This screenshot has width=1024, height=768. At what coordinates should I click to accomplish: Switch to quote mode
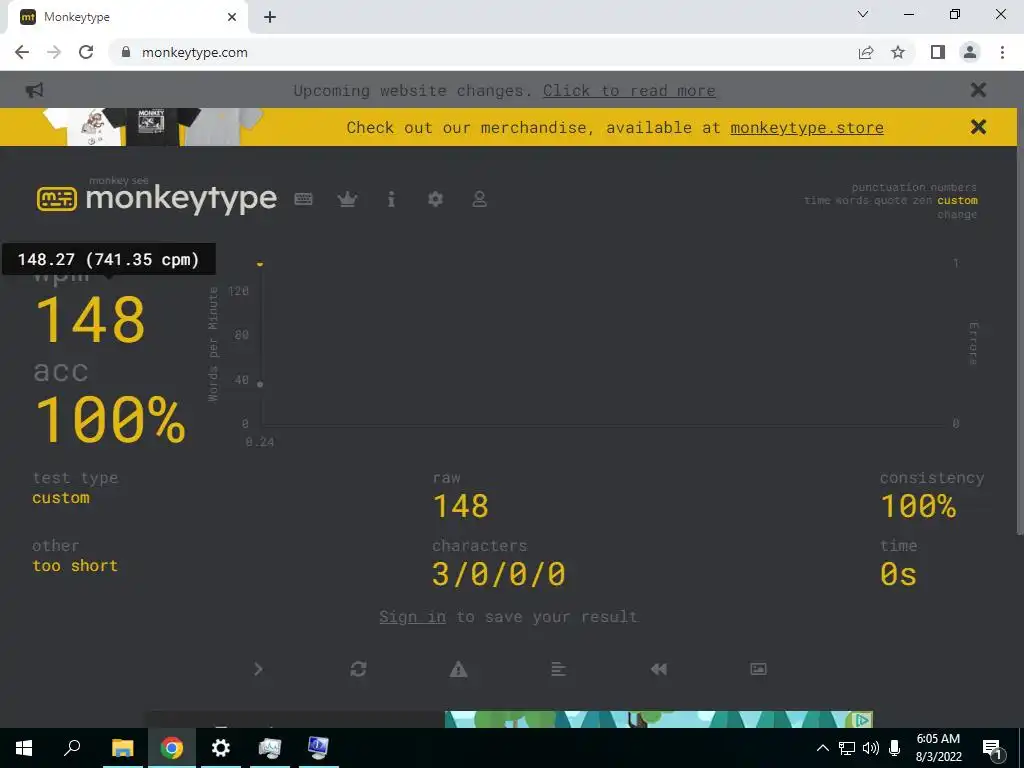[890, 200]
